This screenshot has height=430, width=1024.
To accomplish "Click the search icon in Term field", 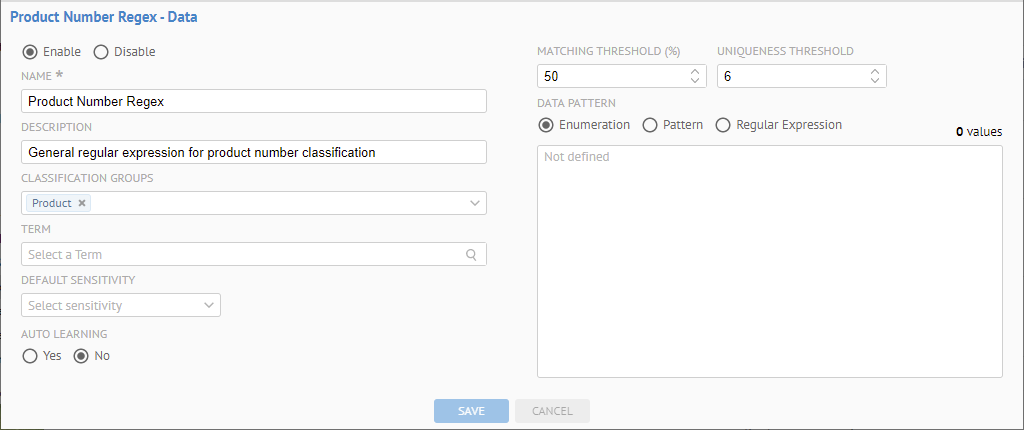I will (472, 254).
